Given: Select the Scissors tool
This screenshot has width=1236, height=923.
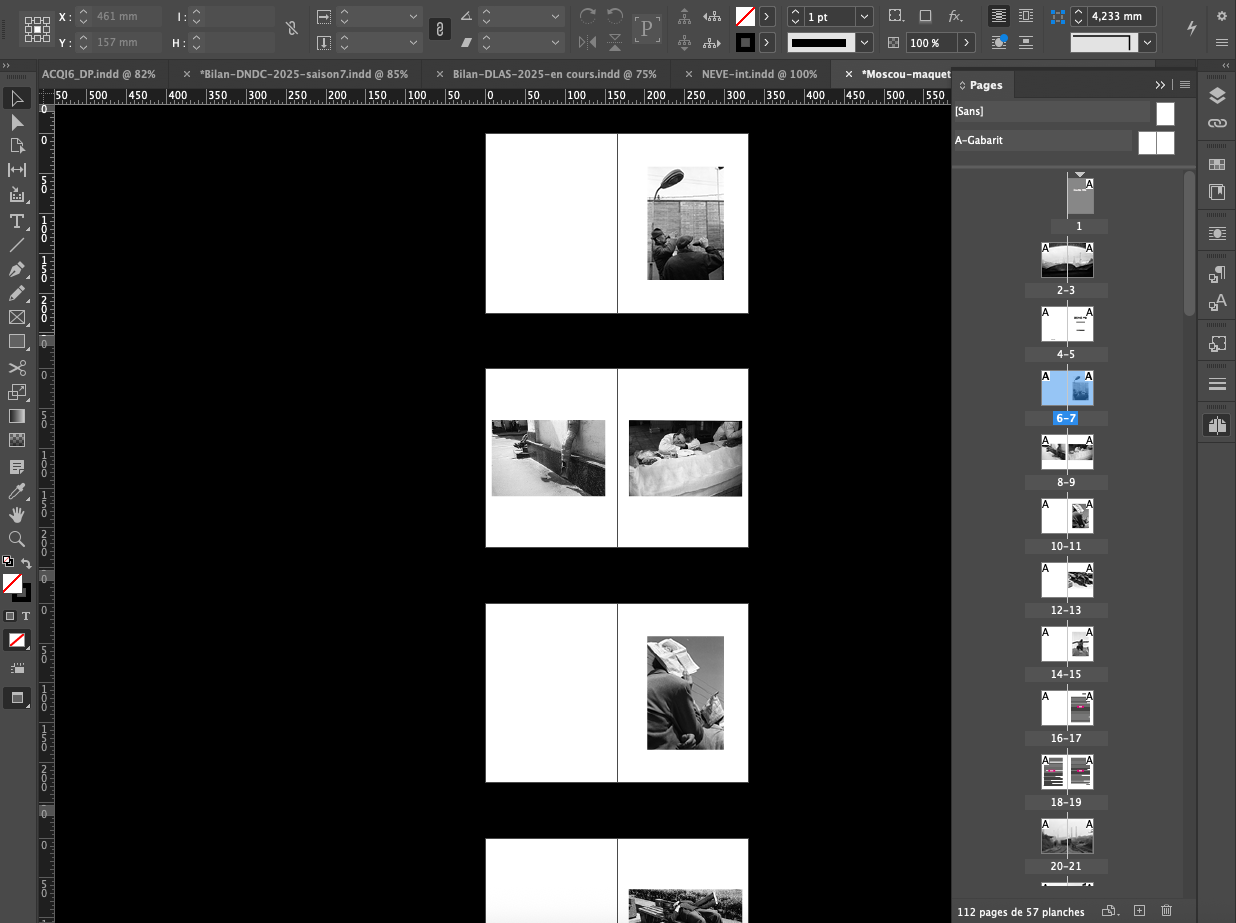Looking at the screenshot, I should pos(17,368).
